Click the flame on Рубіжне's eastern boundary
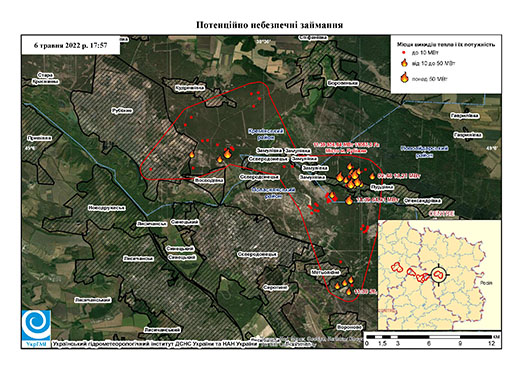Image resolution: width=520 pixels, height=368 pixels. [192, 154]
